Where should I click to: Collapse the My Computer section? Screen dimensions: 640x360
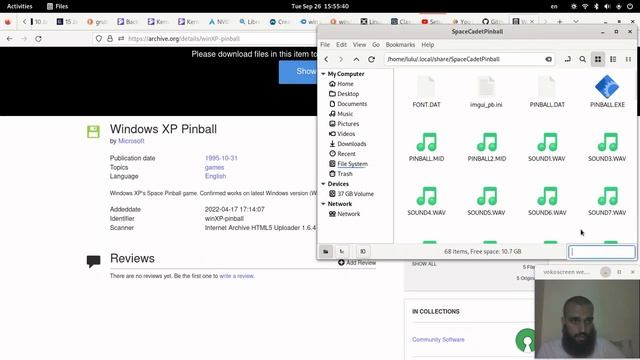point(323,74)
